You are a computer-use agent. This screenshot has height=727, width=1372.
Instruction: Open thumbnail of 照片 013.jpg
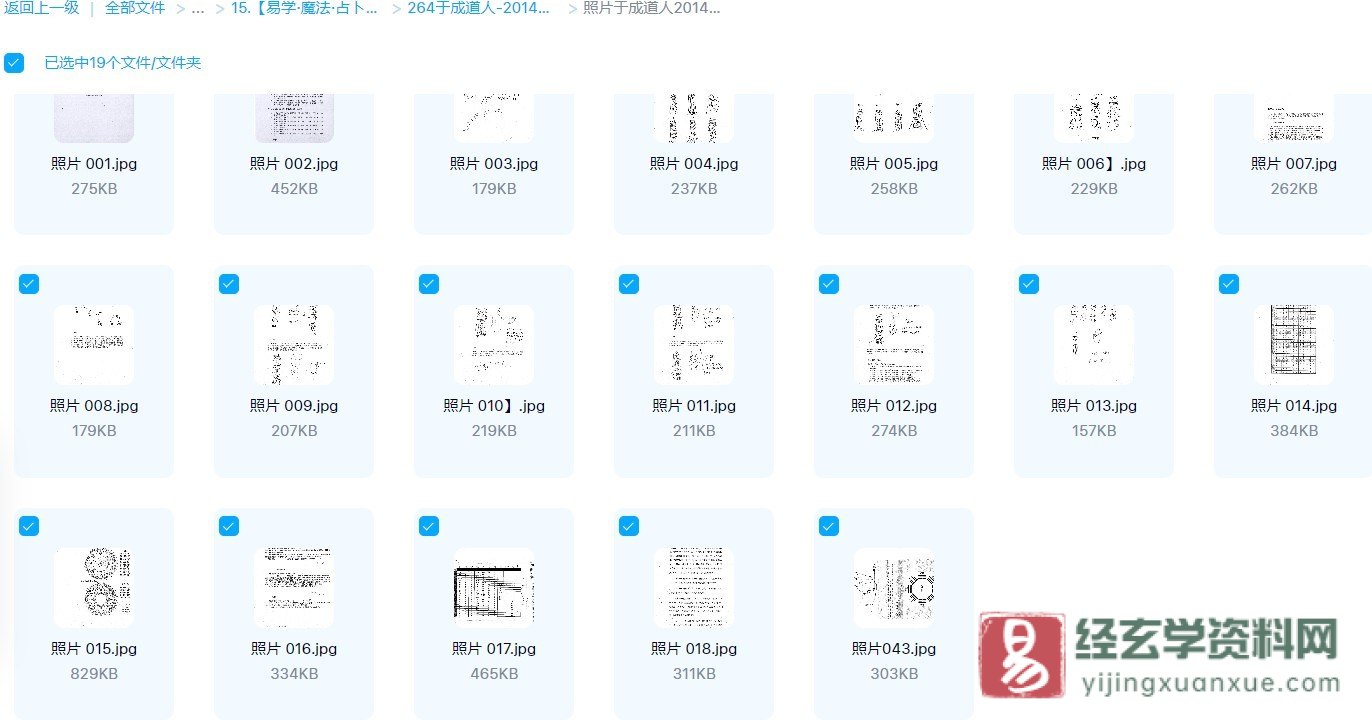(x=1094, y=345)
